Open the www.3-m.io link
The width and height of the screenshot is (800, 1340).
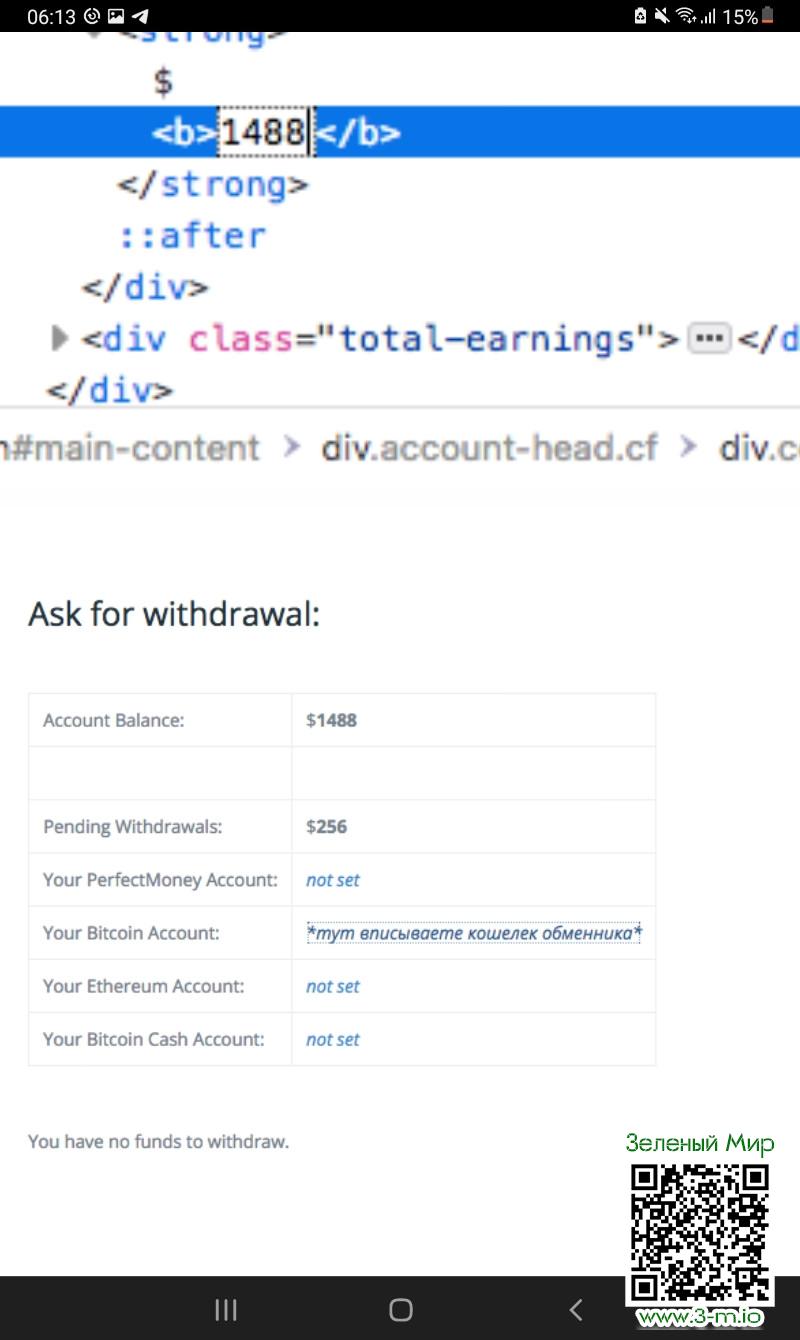pyautogui.click(x=699, y=1317)
